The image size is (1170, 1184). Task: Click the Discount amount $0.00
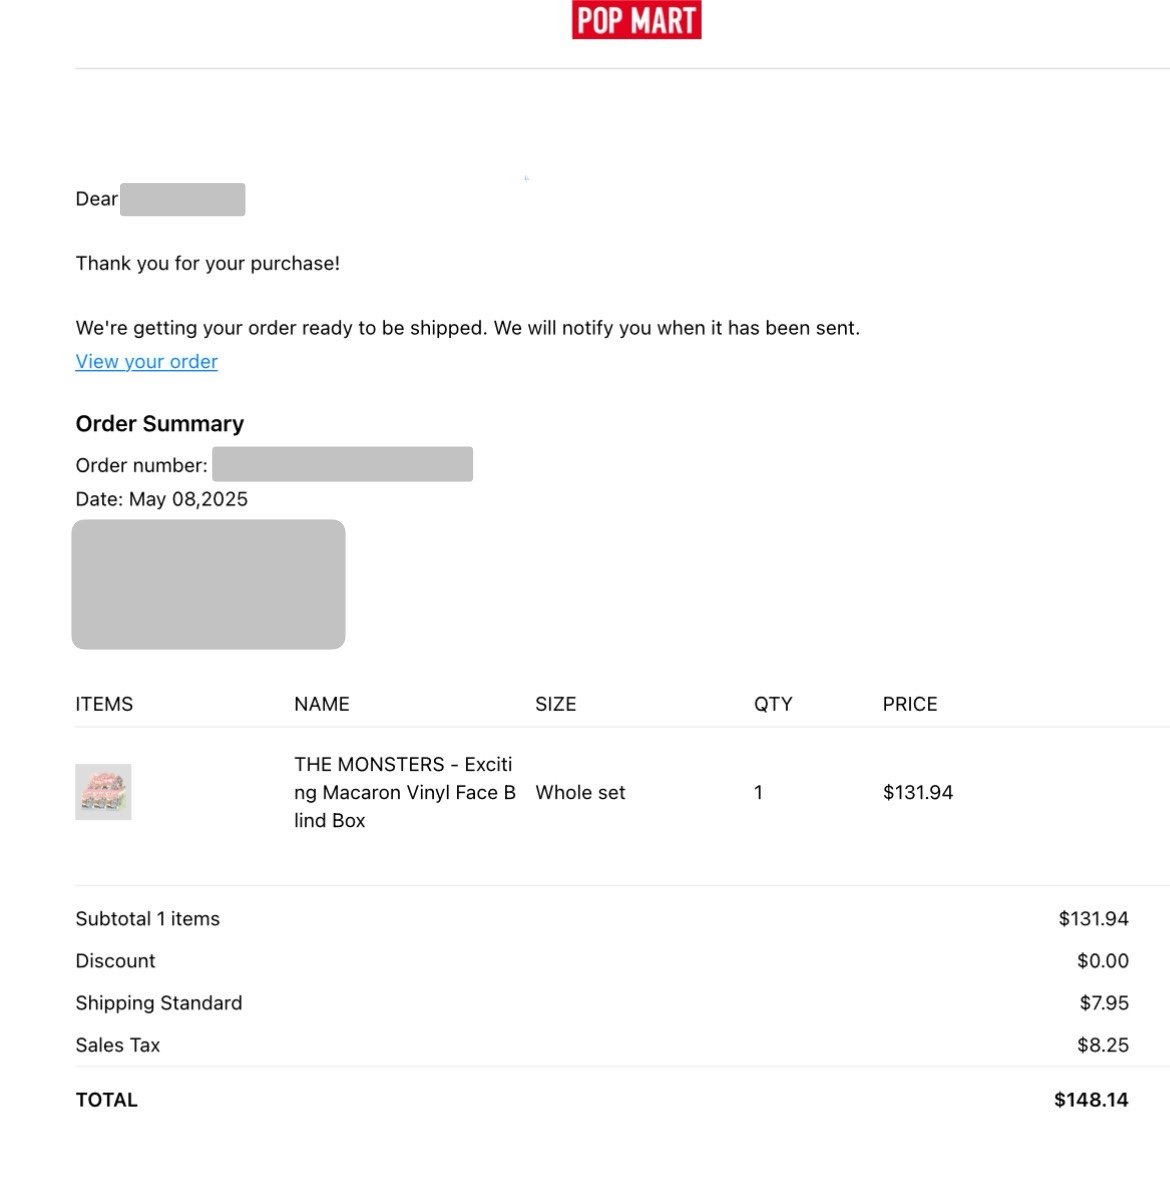[1103, 960]
